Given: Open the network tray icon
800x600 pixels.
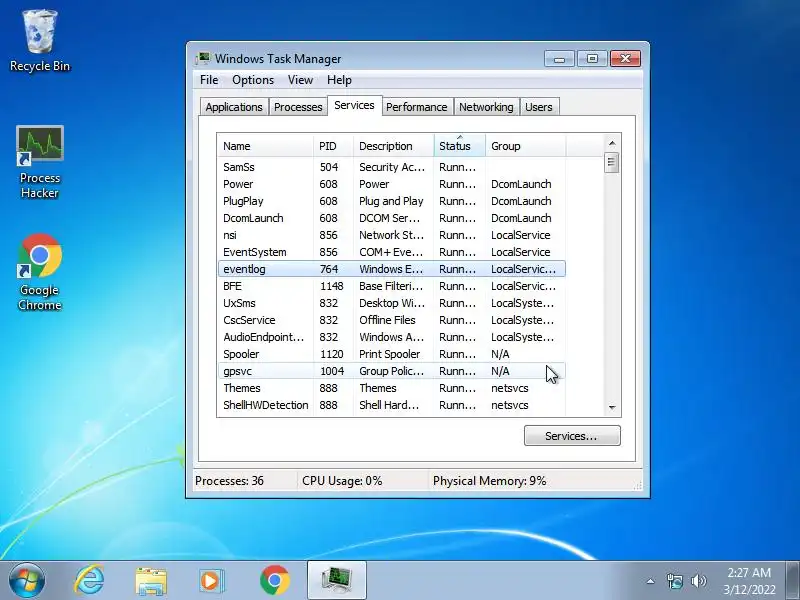Looking at the screenshot, I should [x=674, y=581].
